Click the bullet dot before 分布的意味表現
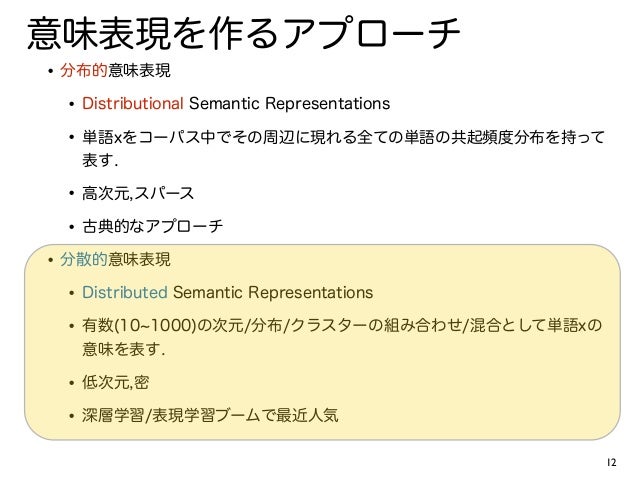Image resolution: width=638 pixels, height=479 pixels. [49, 74]
